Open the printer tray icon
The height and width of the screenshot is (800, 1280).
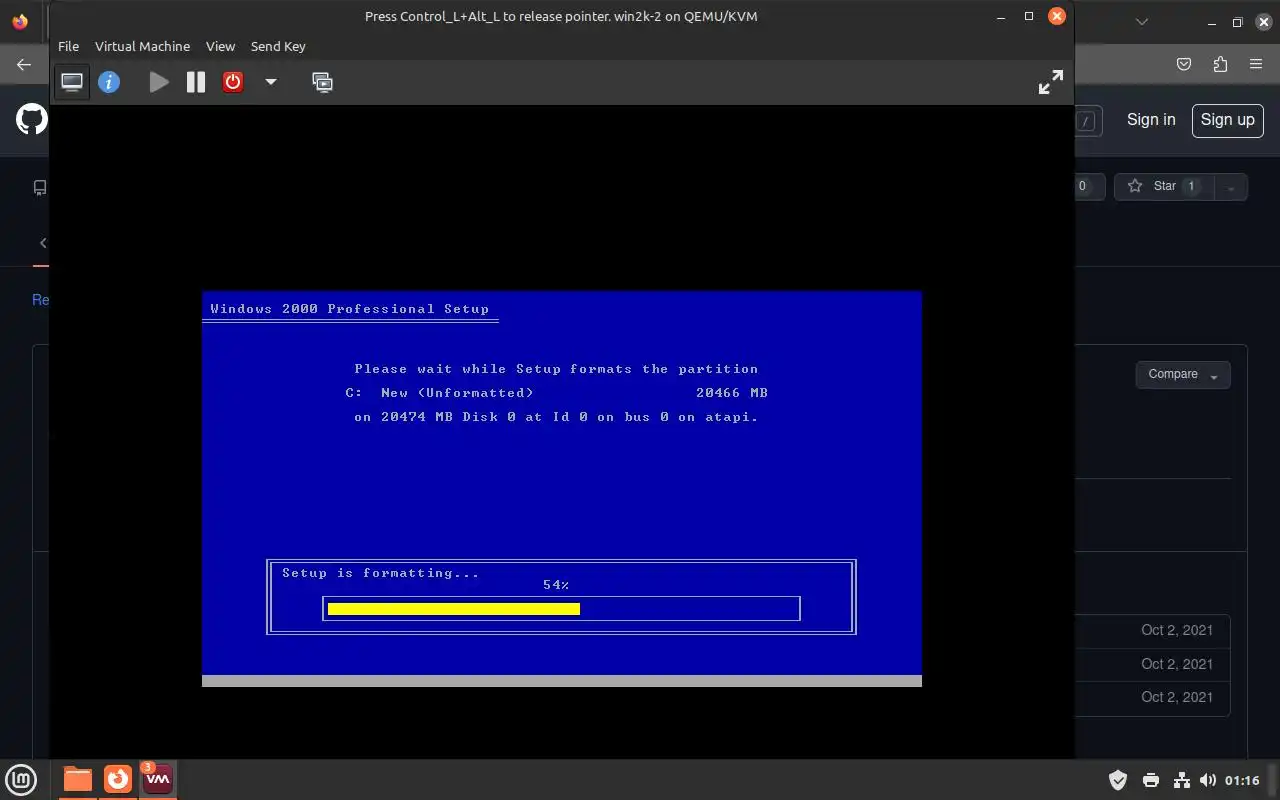click(1150, 780)
